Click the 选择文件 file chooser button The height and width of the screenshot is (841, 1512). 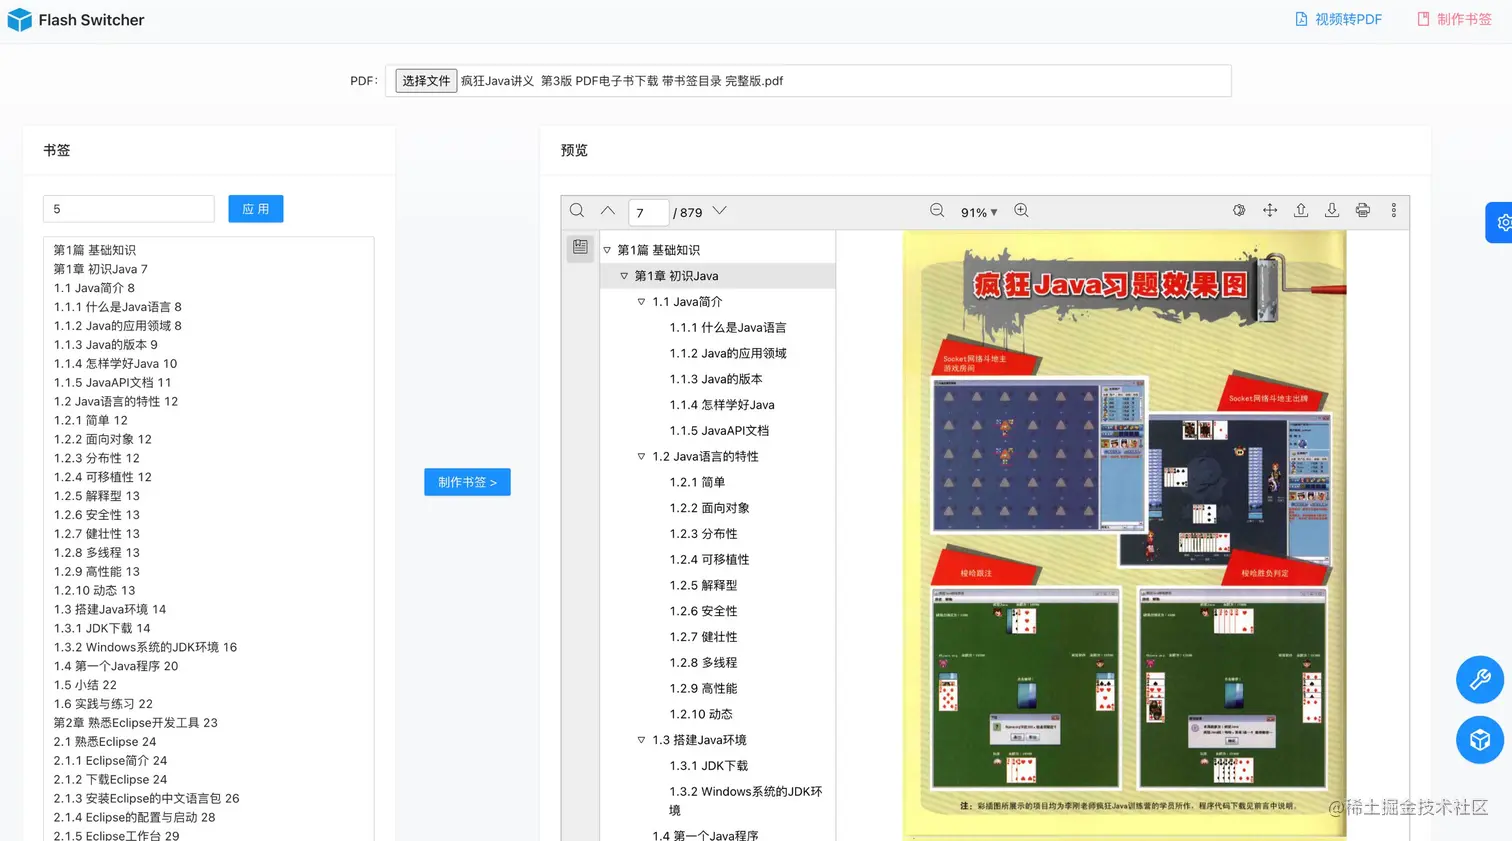click(426, 81)
